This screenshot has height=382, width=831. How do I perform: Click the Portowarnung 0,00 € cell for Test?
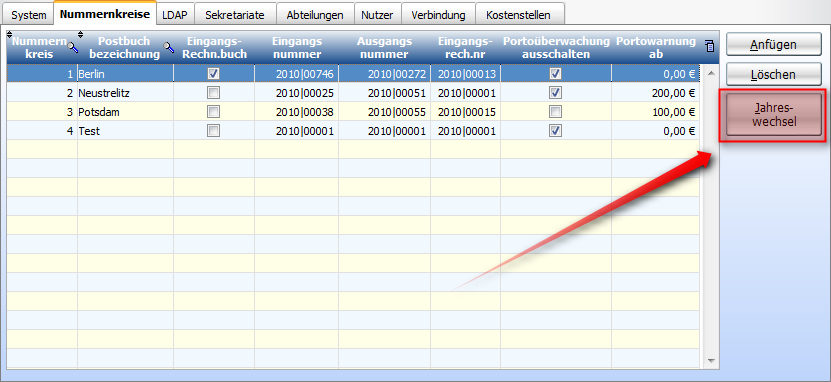coord(656,131)
